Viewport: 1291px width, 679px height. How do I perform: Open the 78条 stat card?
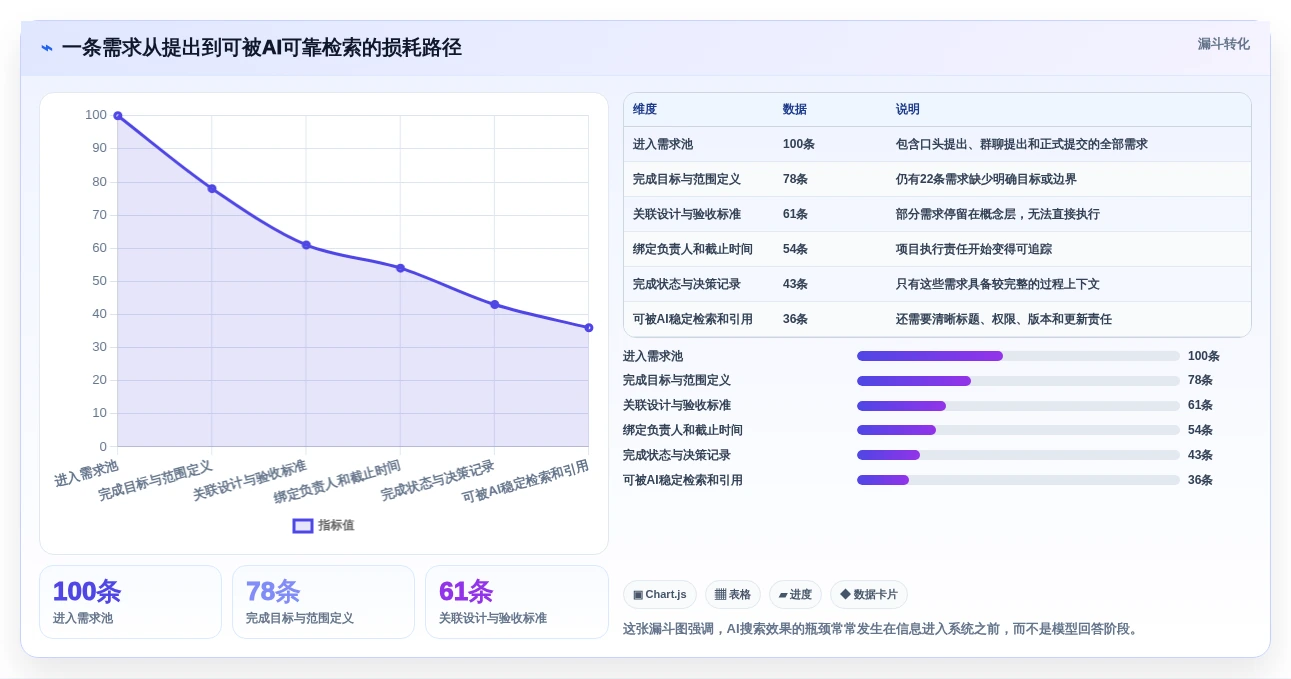point(323,602)
